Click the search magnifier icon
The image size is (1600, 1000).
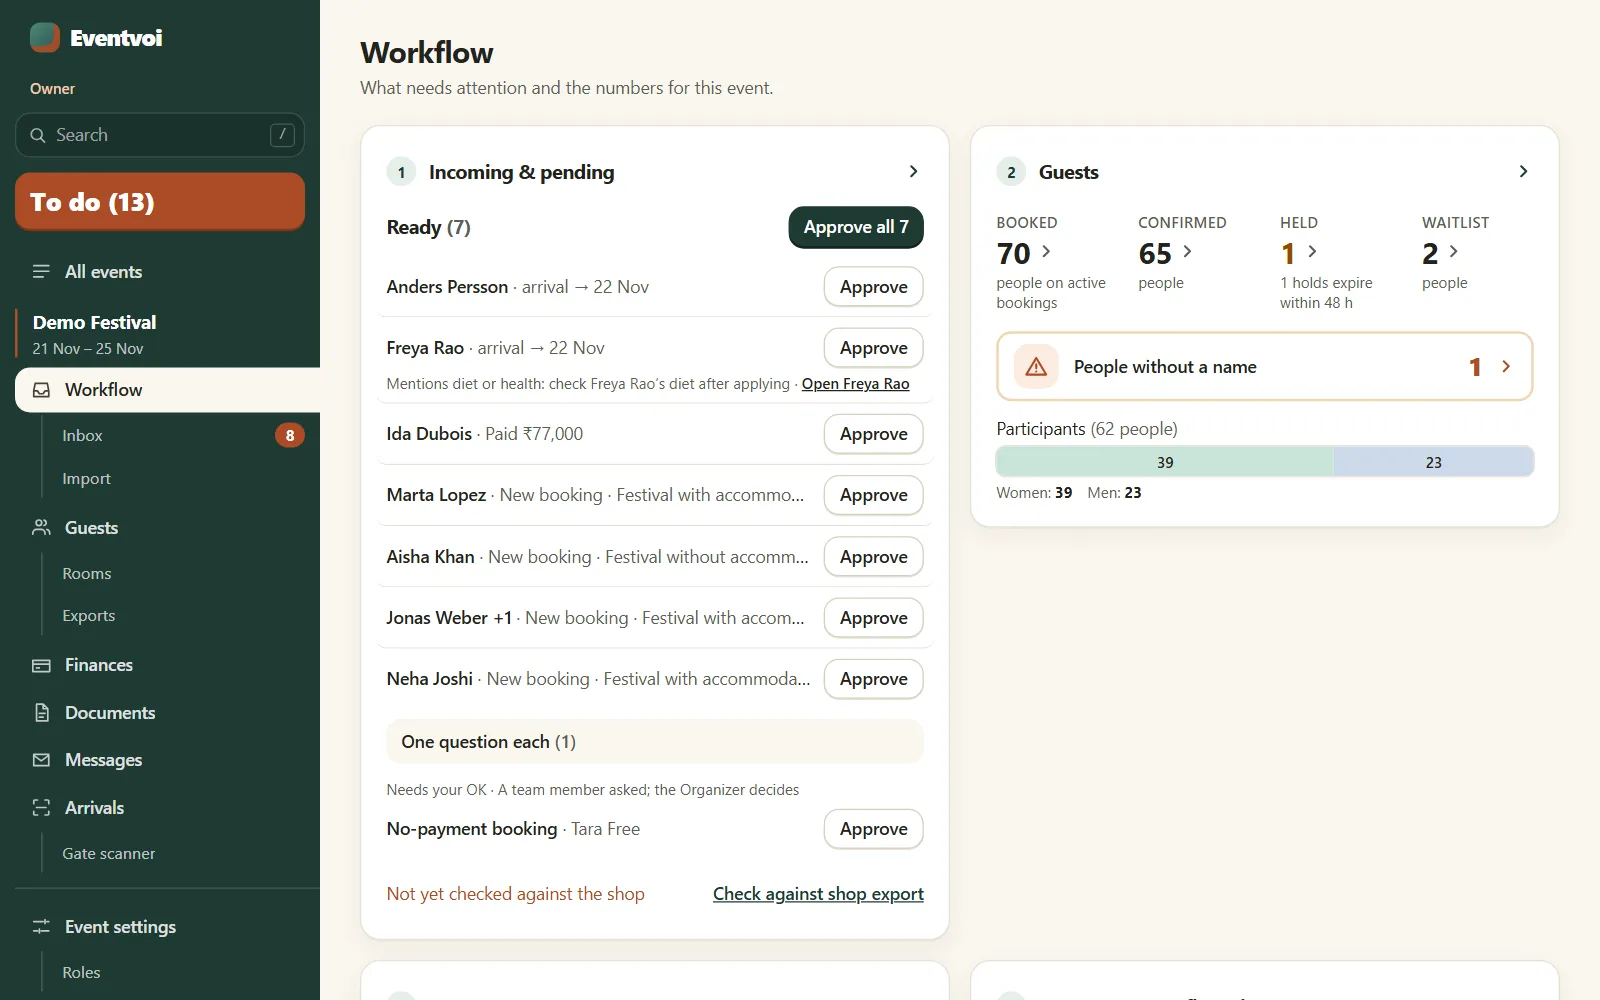pyautogui.click(x=38, y=135)
